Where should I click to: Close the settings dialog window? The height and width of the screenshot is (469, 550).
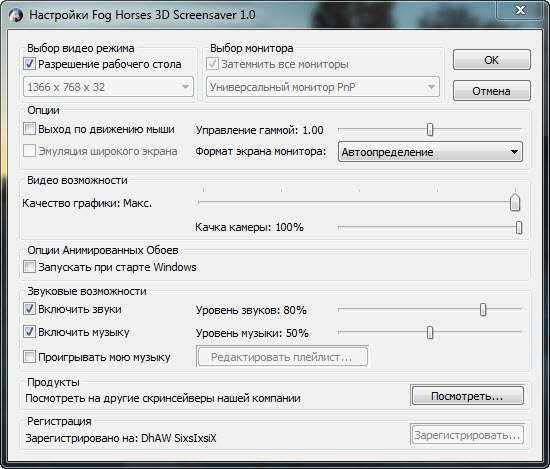[x=520, y=10]
